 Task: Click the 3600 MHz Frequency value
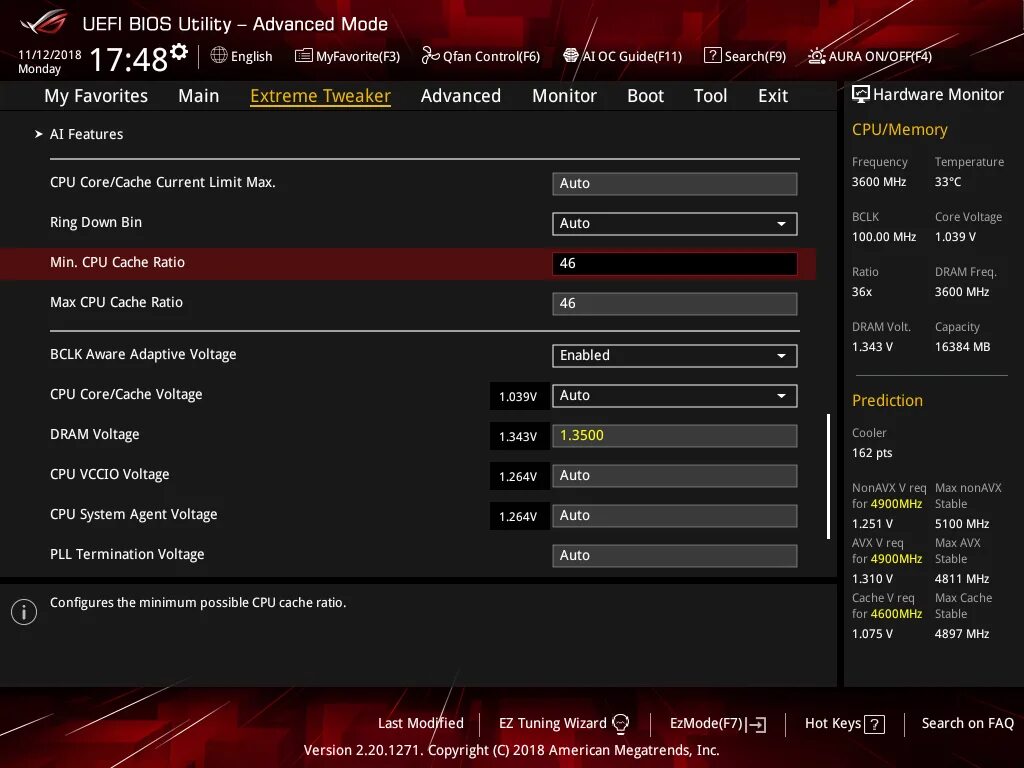(x=878, y=182)
